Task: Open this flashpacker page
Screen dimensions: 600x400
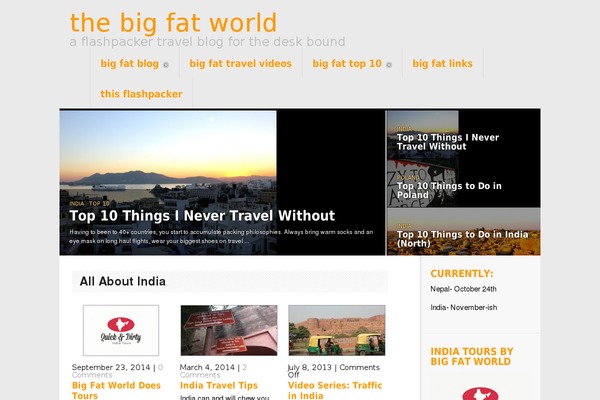Action: (141, 94)
